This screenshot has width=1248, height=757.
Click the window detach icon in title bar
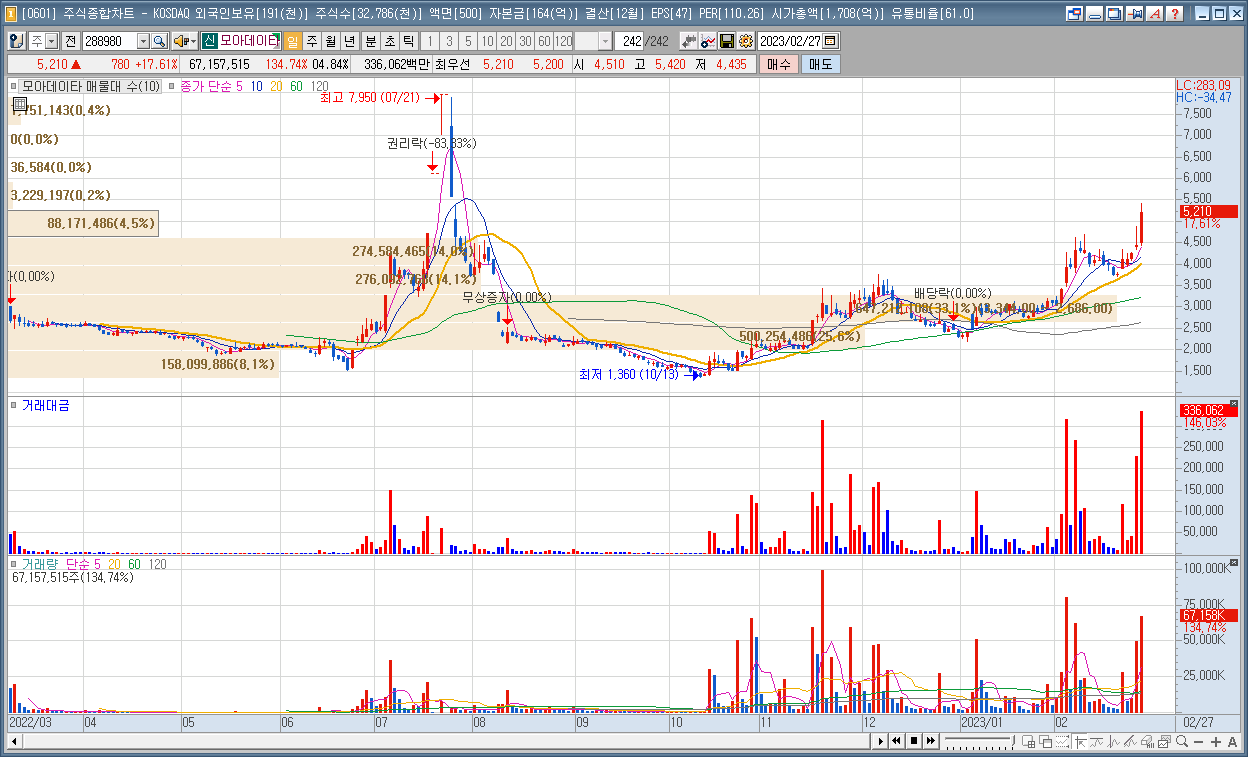click(x=1074, y=14)
